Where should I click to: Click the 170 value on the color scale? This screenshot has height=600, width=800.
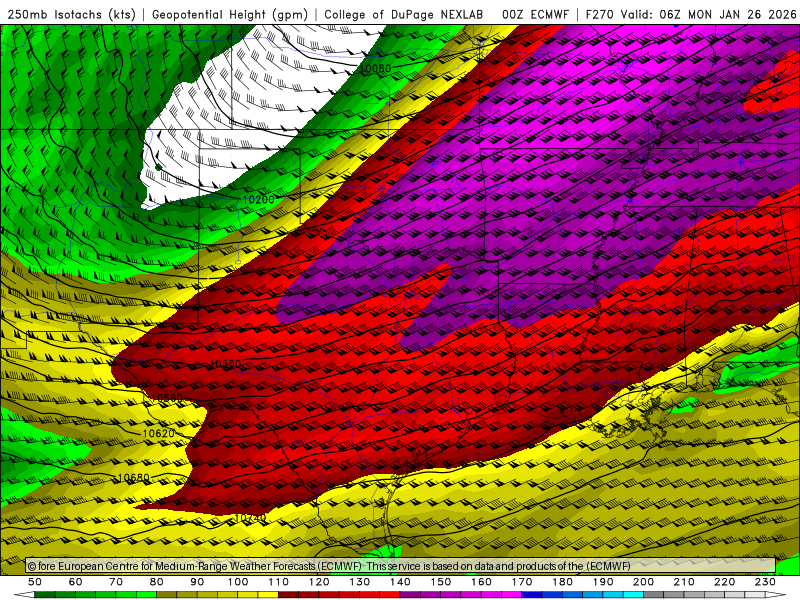coord(521,582)
